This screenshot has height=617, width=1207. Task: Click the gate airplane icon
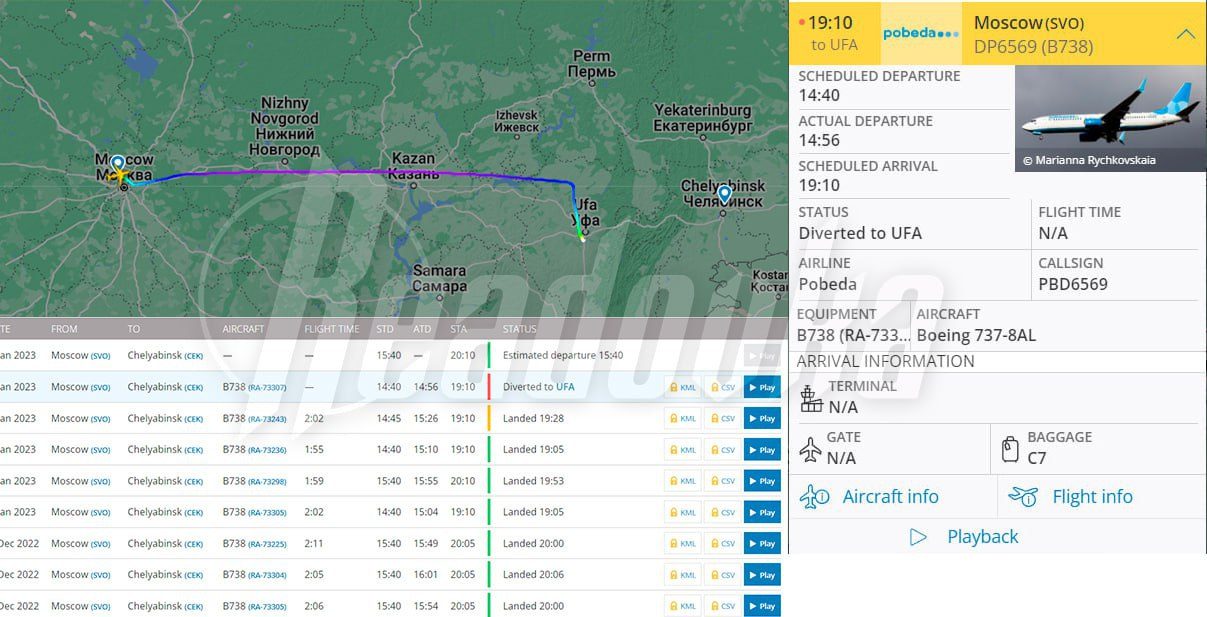point(810,450)
